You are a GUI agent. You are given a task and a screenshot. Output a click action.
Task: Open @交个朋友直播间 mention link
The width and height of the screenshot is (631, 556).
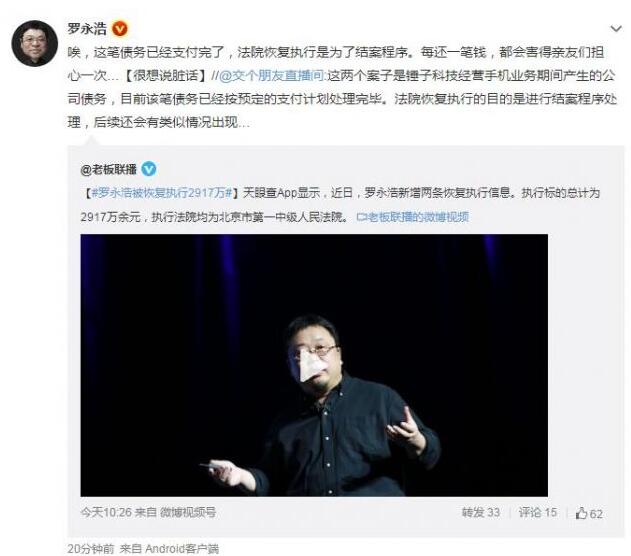[x=272, y=76]
